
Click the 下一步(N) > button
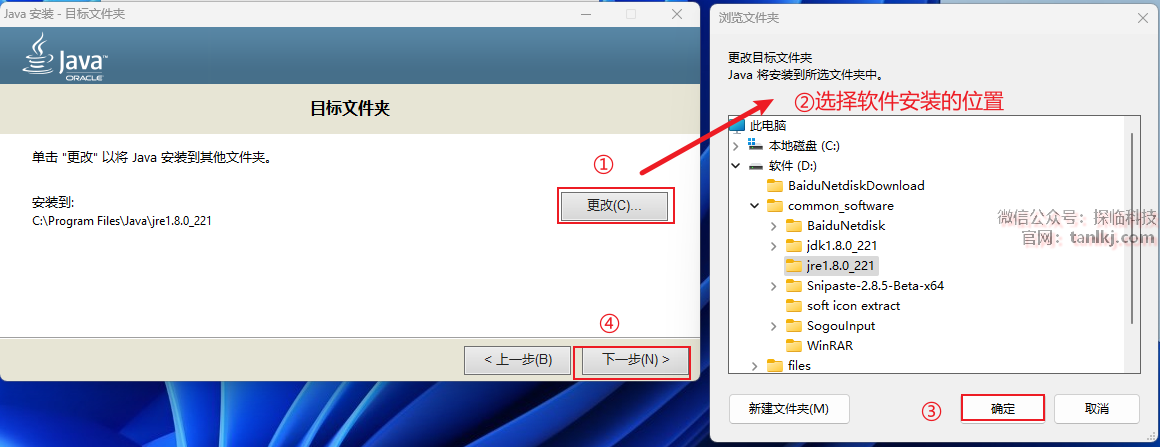pos(635,360)
